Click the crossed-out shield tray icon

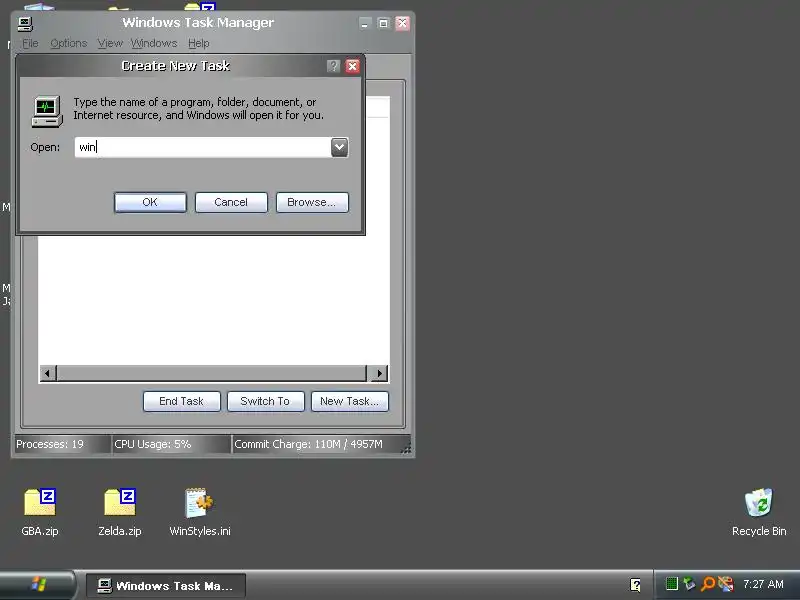pyautogui.click(x=726, y=583)
